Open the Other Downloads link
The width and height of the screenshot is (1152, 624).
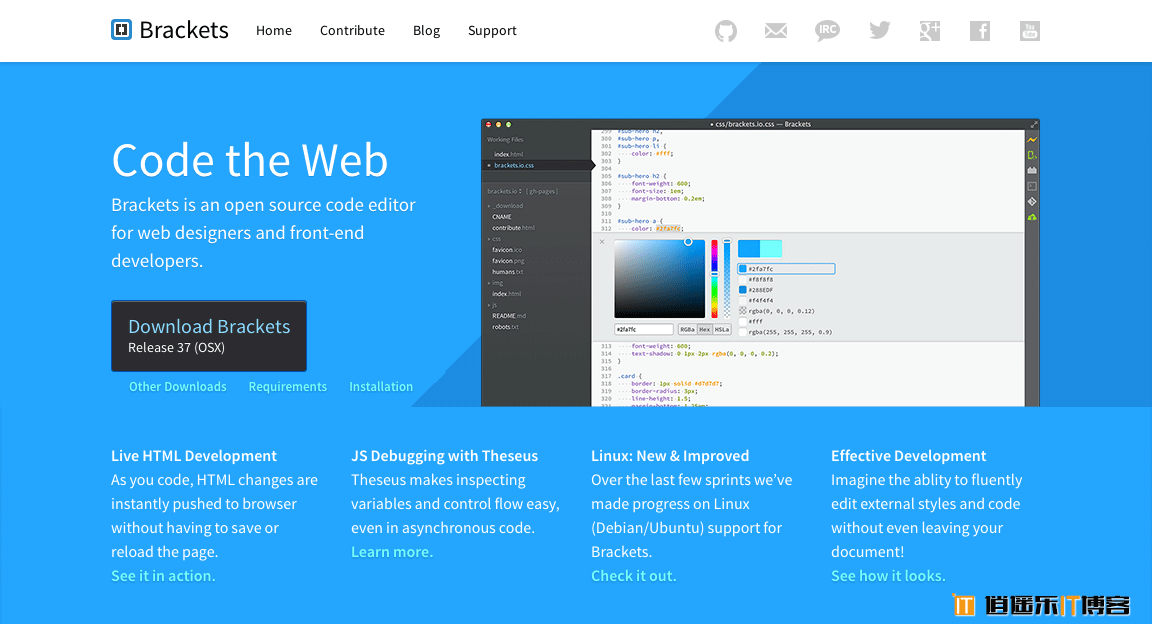178,387
